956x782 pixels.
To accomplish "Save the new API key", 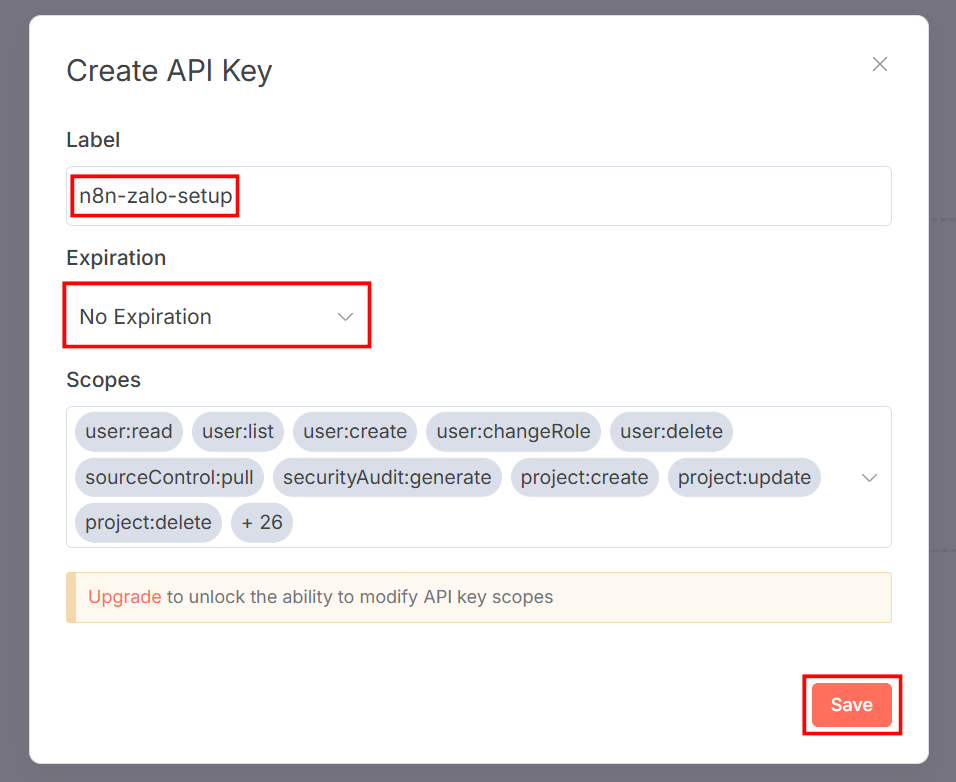I will coord(851,704).
